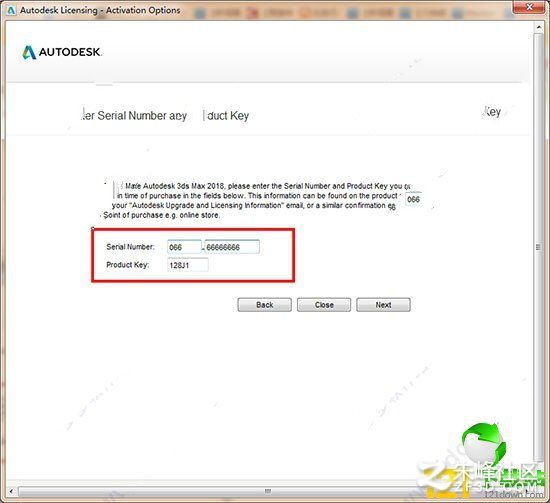Click the vertical scrollbar thumb grip
The image size is (550, 503).
click(x=538, y=247)
